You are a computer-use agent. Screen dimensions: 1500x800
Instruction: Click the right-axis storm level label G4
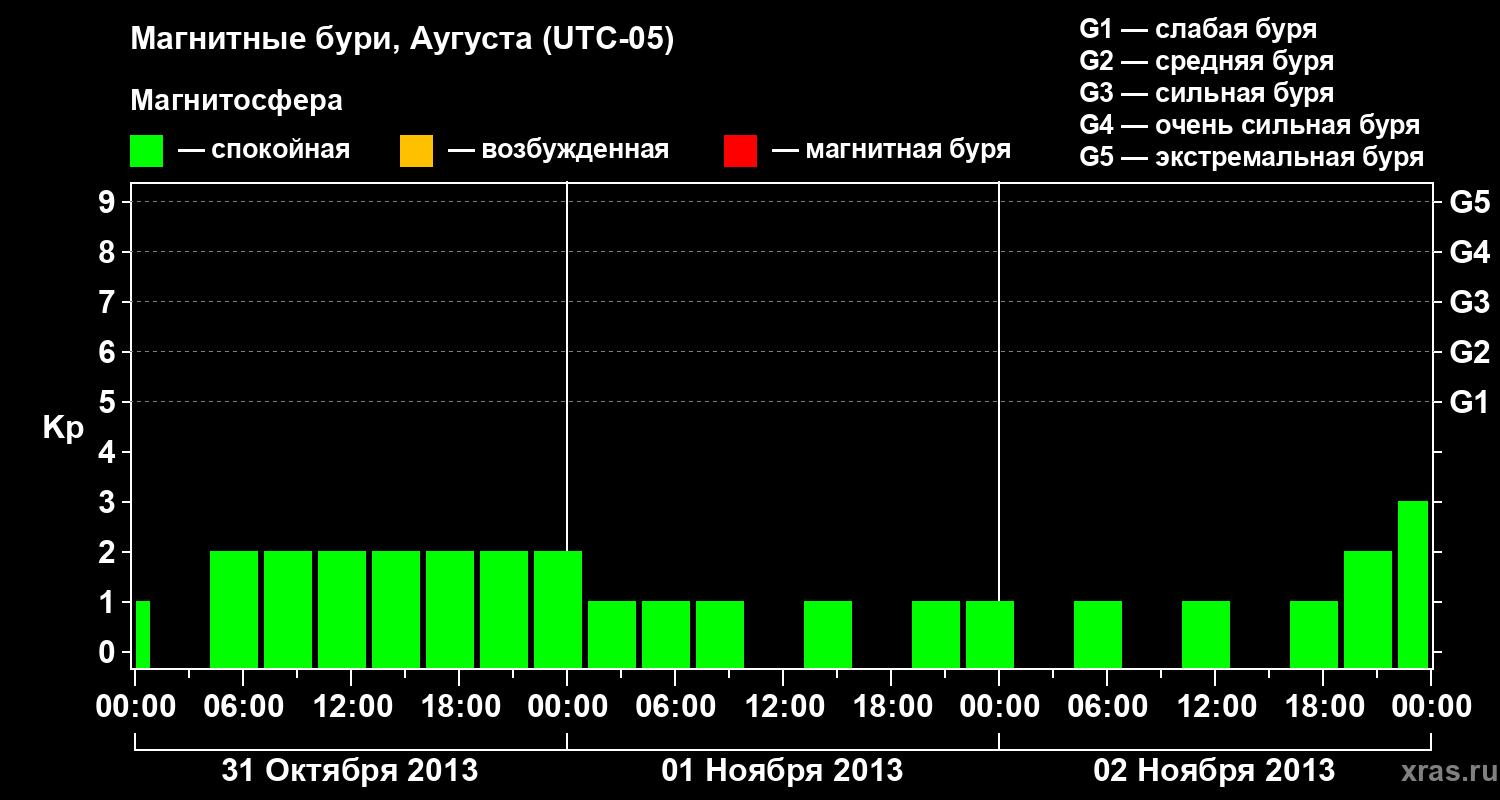click(x=1469, y=253)
